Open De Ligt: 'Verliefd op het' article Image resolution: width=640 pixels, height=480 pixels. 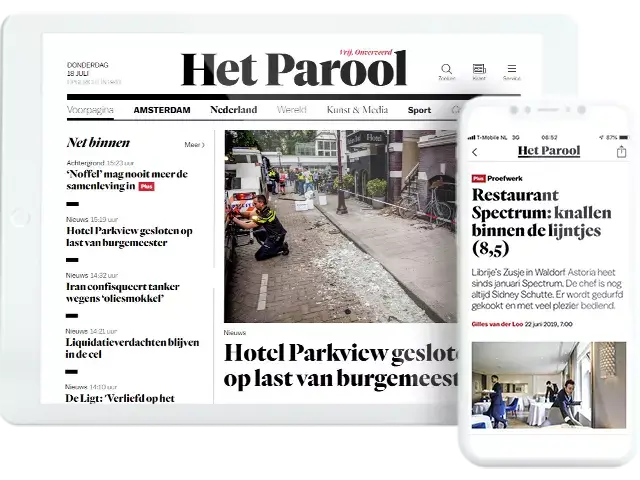click(x=120, y=398)
